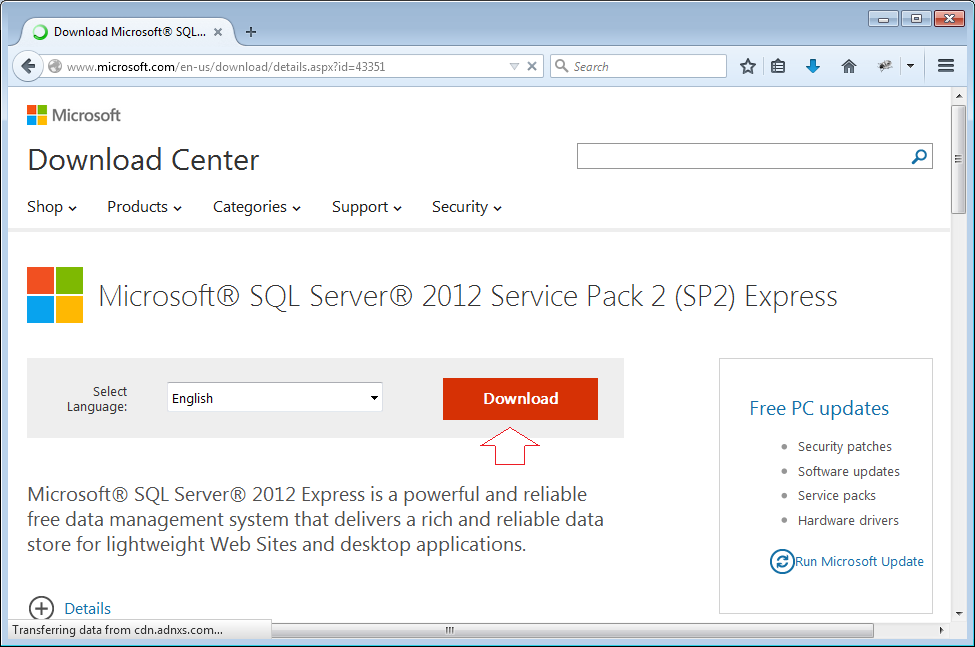Click the Service packs bullet text
The height and width of the screenshot is (647, 975).
point(836,495)
